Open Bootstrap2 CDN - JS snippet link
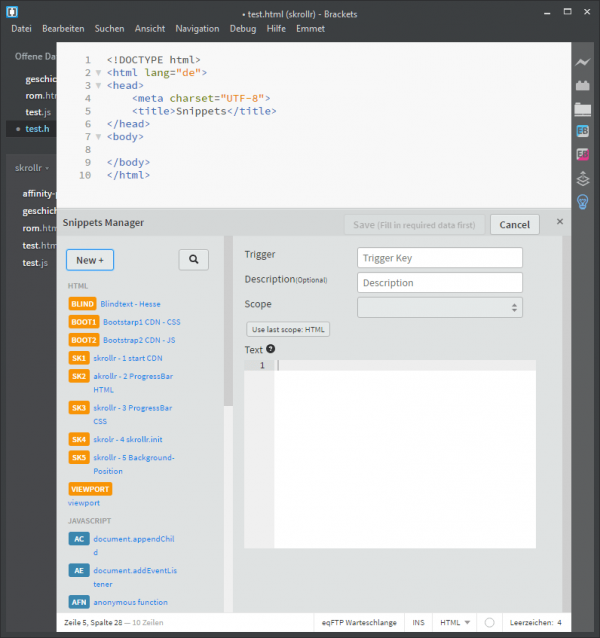Screen dimensions: 600x638 139,340
